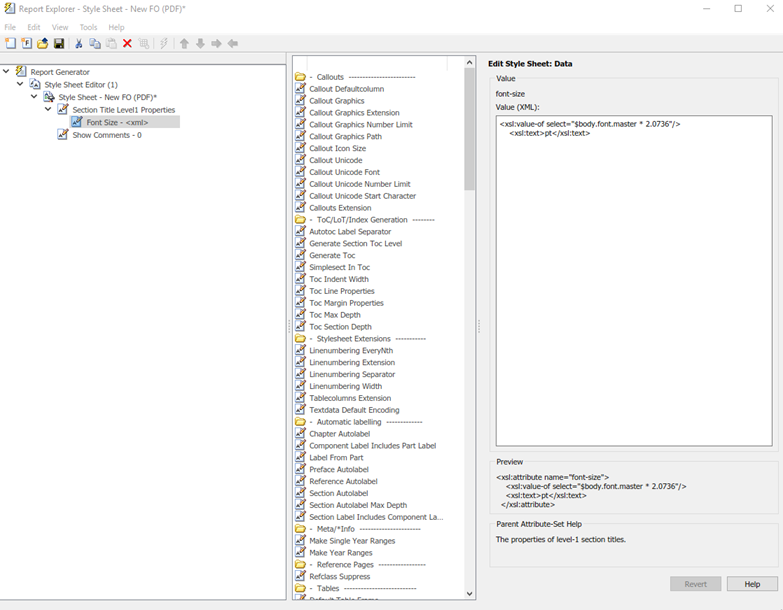Select Show Comments - 0 tree item
The image size is (783, 610).
pos(106,135)
